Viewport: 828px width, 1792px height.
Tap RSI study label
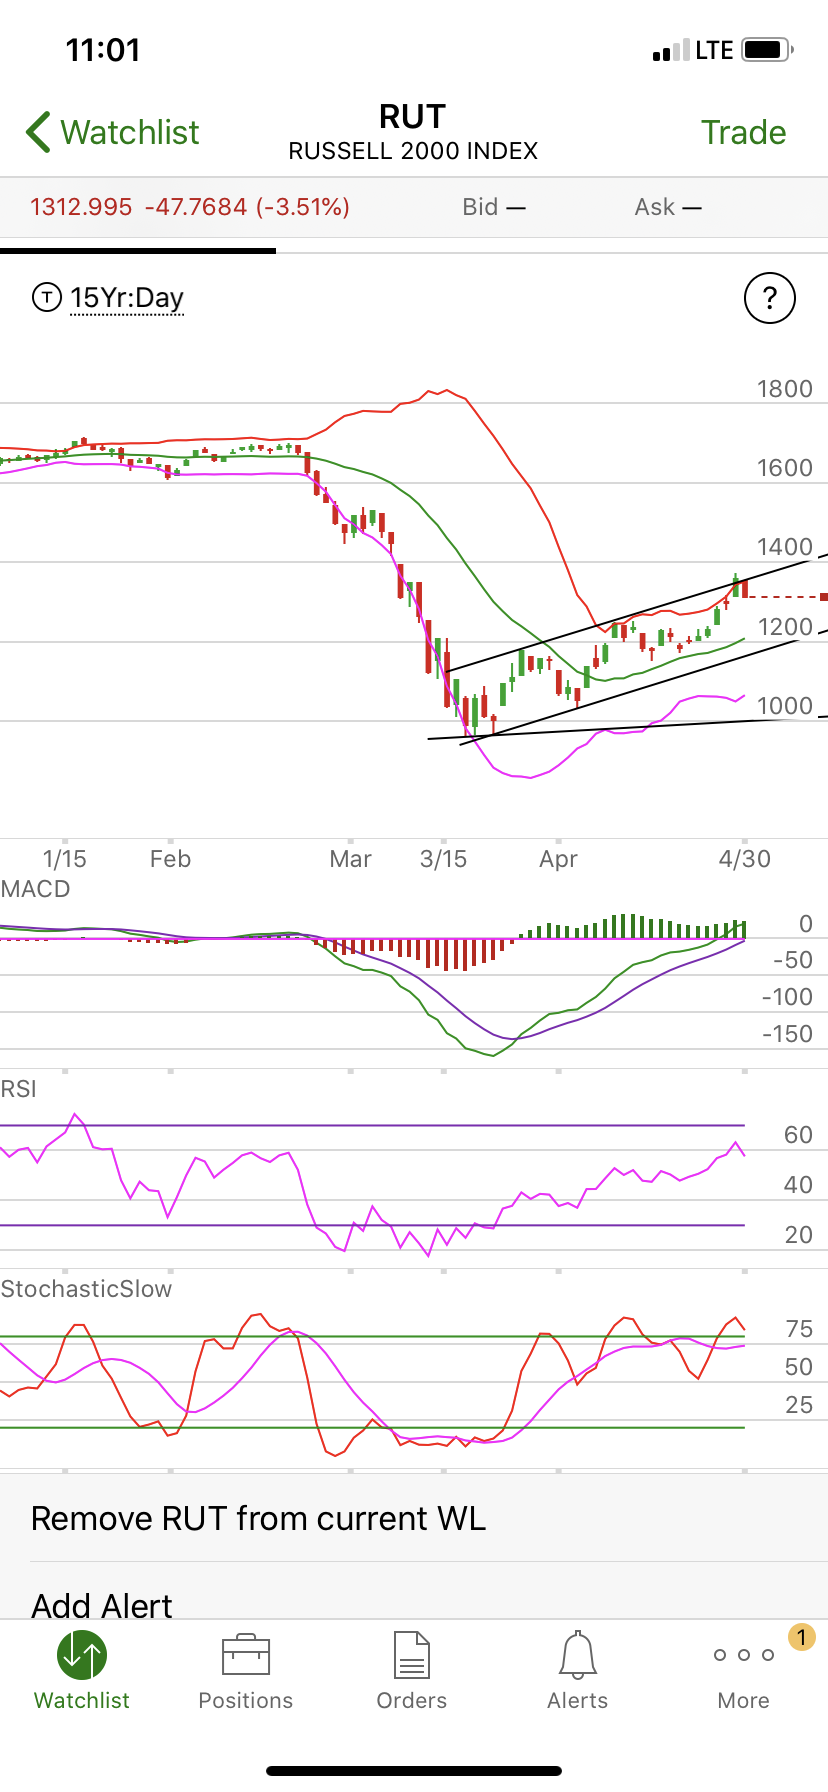point(19,1089)
